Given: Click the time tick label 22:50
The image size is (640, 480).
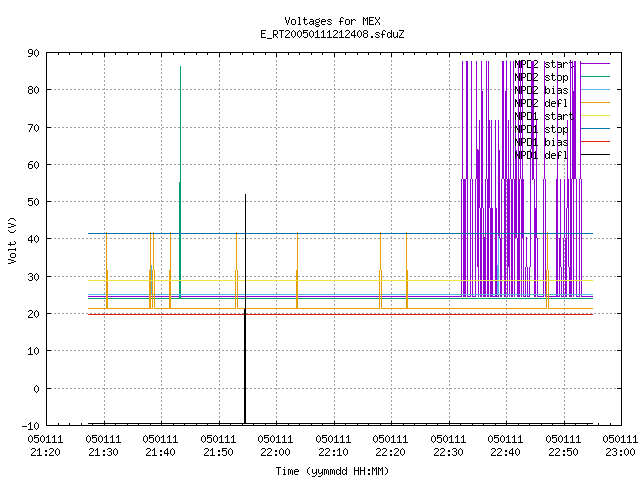Looking at the screenshot, I should (x=564, y=453).
